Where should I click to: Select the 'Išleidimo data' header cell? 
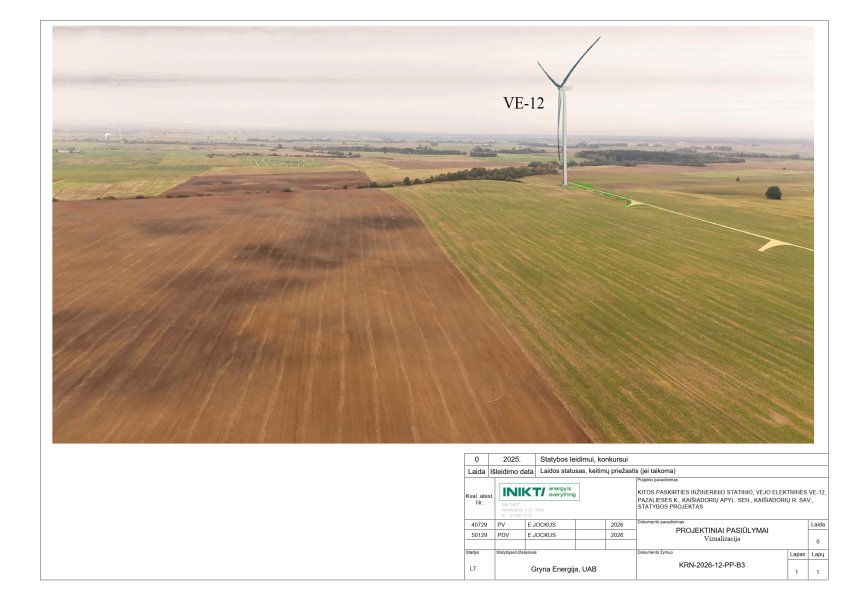pyautogui.click(x=512, y=471)
